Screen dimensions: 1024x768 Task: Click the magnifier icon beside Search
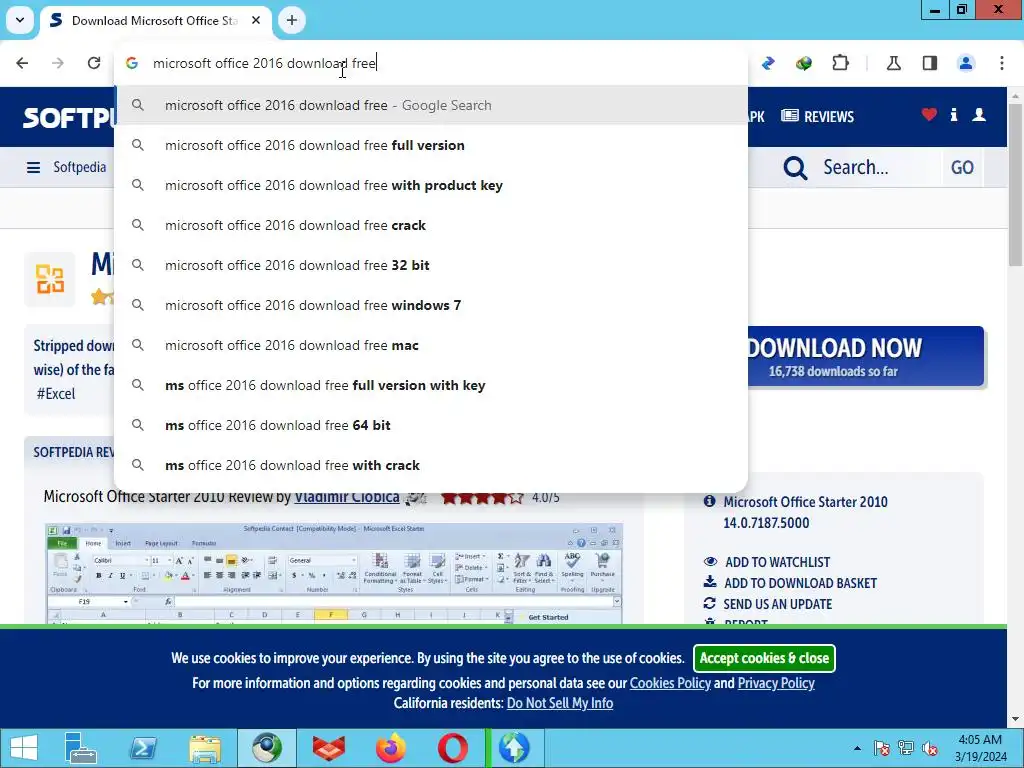(x=795, y=168)
